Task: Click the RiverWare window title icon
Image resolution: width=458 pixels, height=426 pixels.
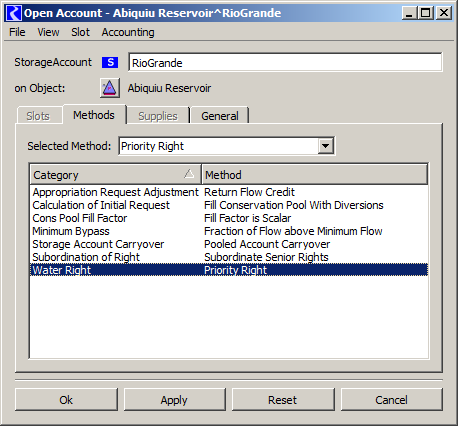Action: pyautogui.click(x=14, y=13)
